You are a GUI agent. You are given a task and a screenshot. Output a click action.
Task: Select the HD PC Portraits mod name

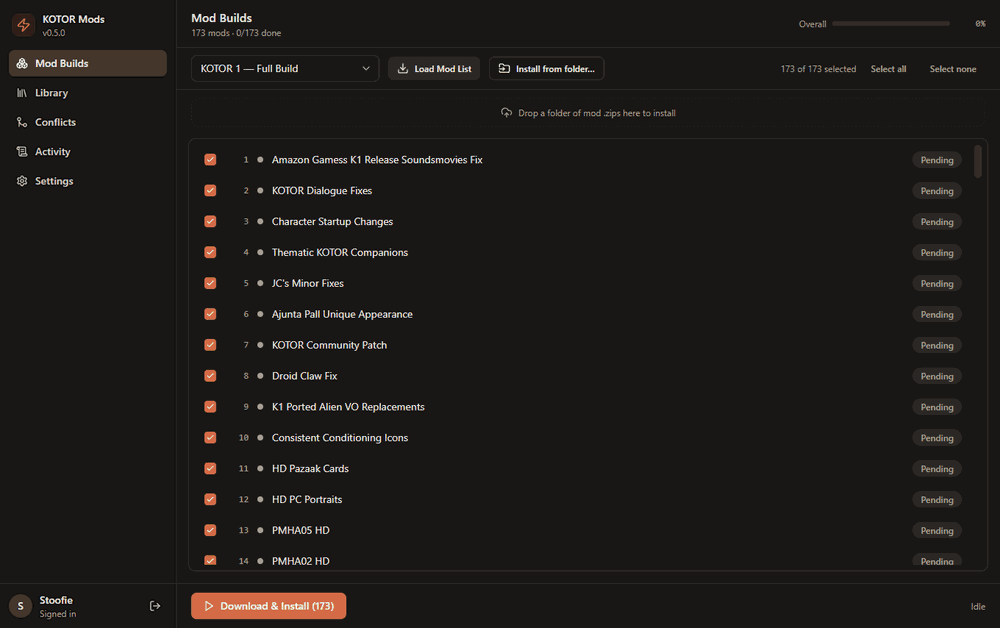pyautogui.click(x=307, y=499)
